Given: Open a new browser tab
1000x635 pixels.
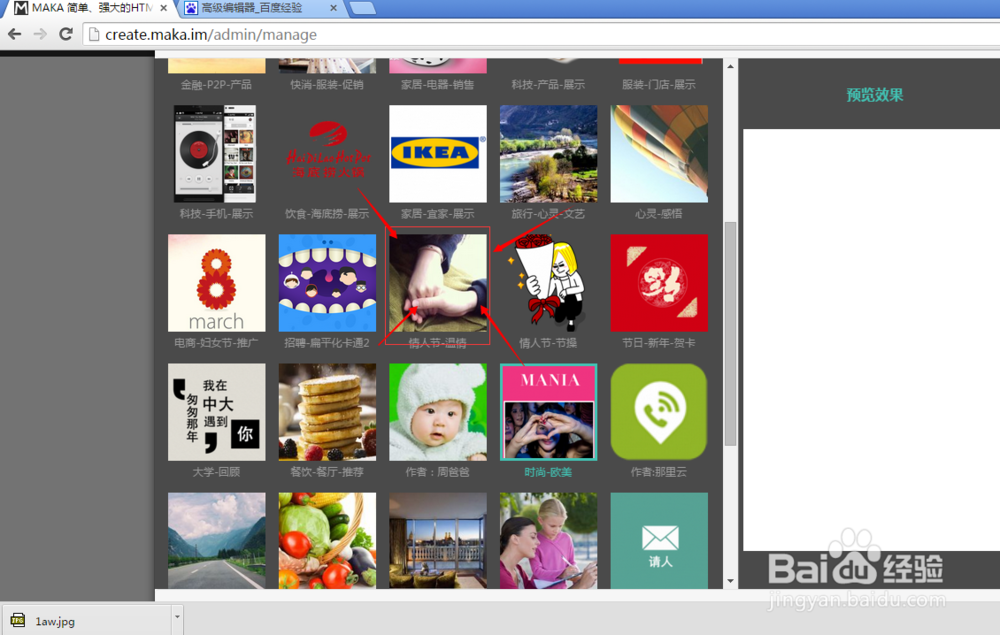Looking at the screenshot, I should click(363, 8).
